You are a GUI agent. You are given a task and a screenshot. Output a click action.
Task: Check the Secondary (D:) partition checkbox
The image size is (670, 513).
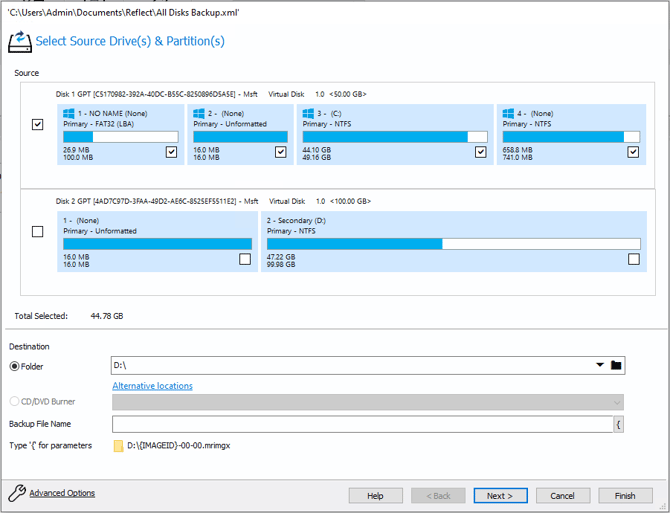(x=633, y=260)
